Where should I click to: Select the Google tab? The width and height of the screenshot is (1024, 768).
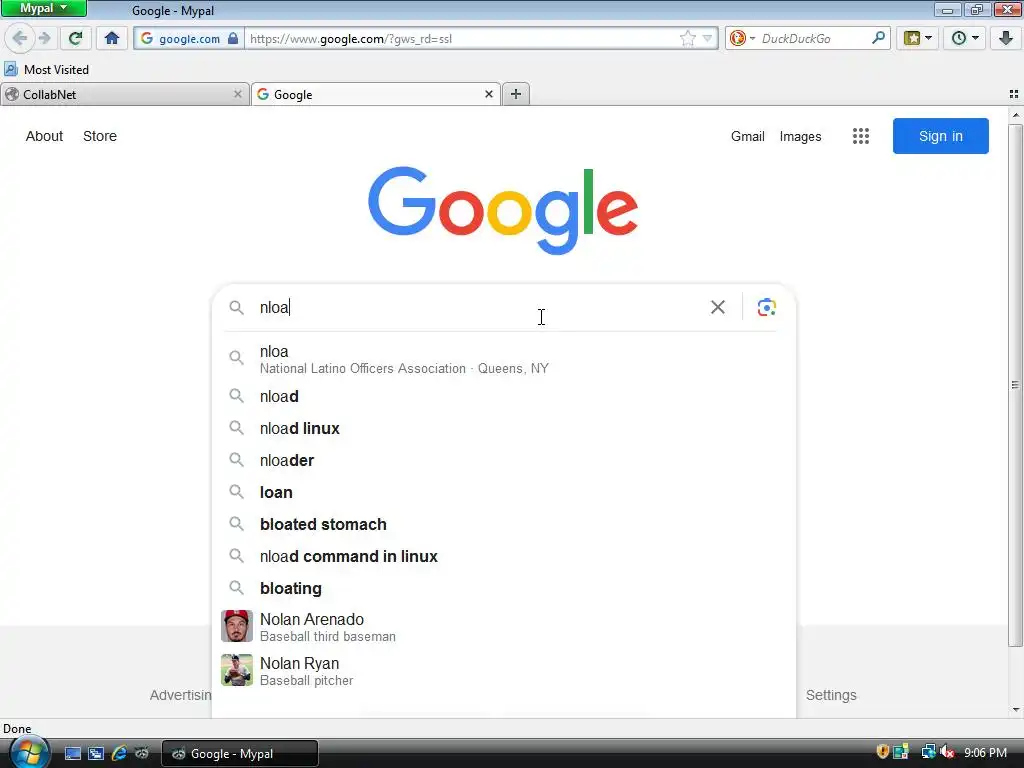point(376,94)
